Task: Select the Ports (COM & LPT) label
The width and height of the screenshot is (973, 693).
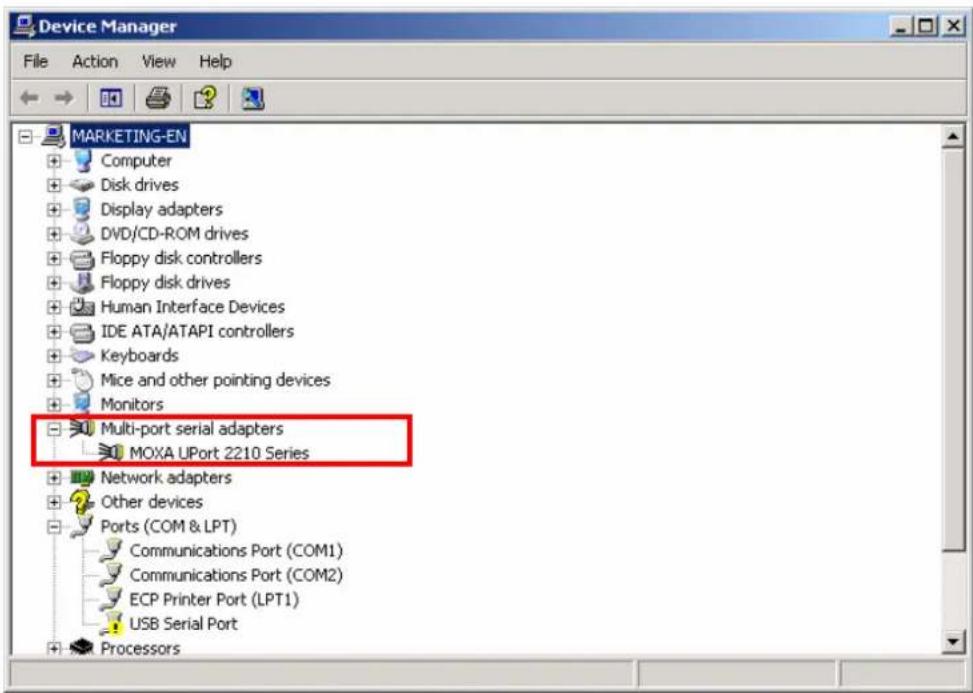Action: click(x=168, y=526)
